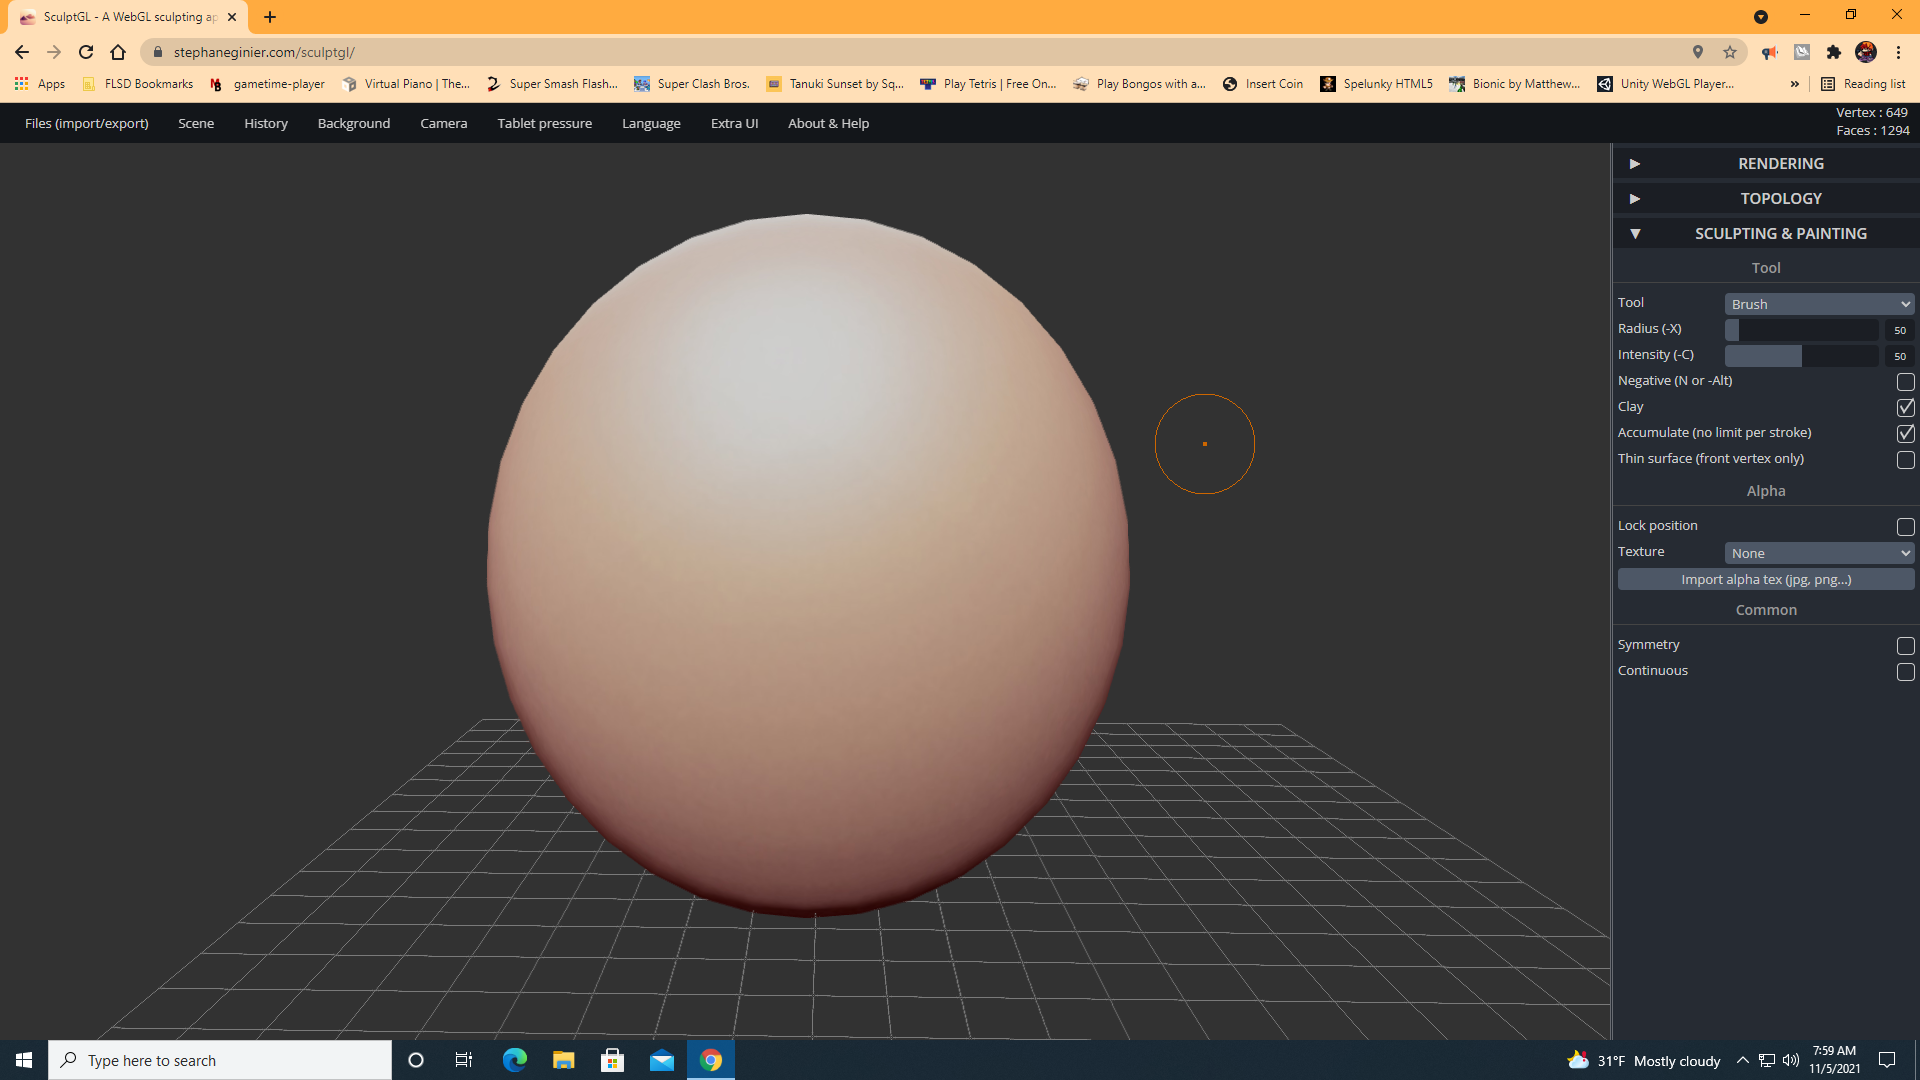Open the Spelunky HTML5 bookmark

(x=1385, y=84)
